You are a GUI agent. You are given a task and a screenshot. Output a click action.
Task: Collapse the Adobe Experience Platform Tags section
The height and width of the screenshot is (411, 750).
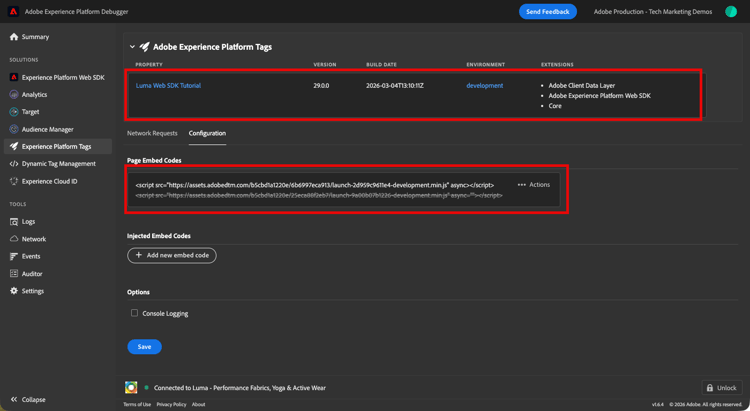pos(132,47)
